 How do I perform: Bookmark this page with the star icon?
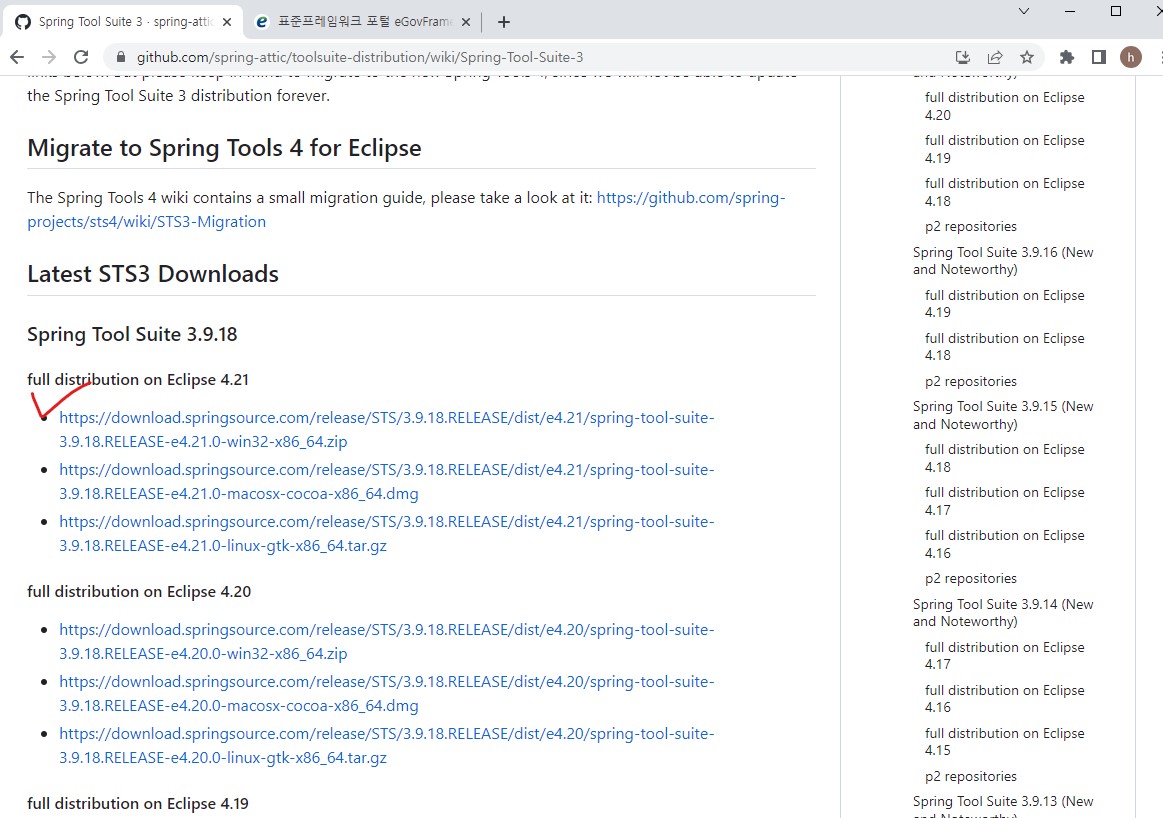tap(1027, 57)
